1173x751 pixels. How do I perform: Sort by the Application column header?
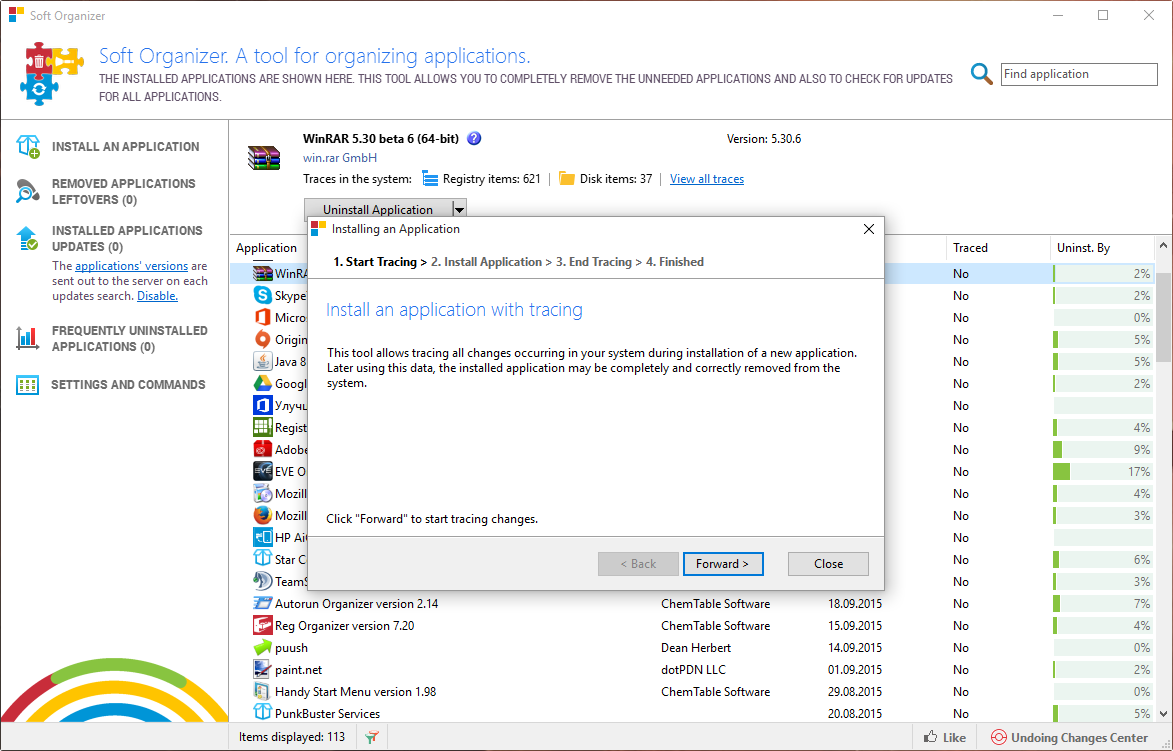[266, 248]
